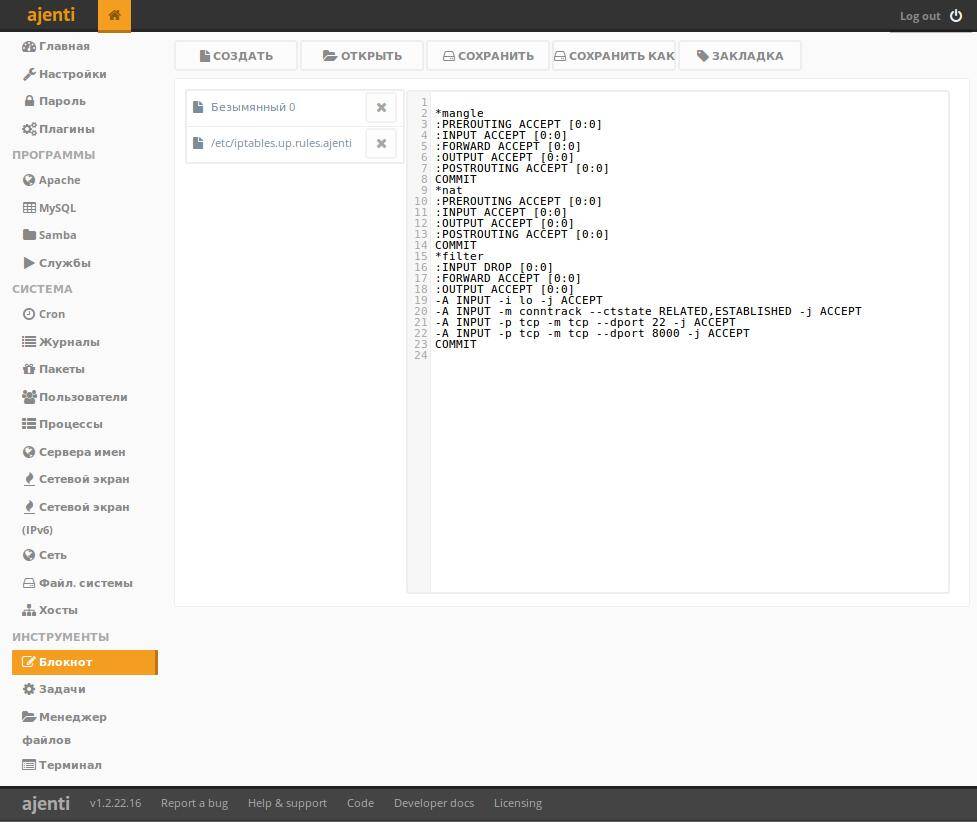Open the Терминал tool in sidebar
Screen dimensions: 977x822
[69, 765]
